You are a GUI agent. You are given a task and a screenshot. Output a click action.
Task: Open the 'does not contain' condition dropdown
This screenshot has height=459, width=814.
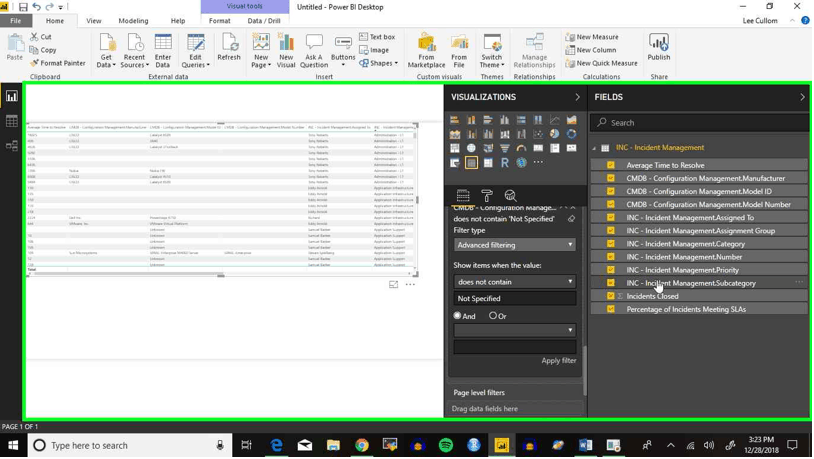point(514,281)
